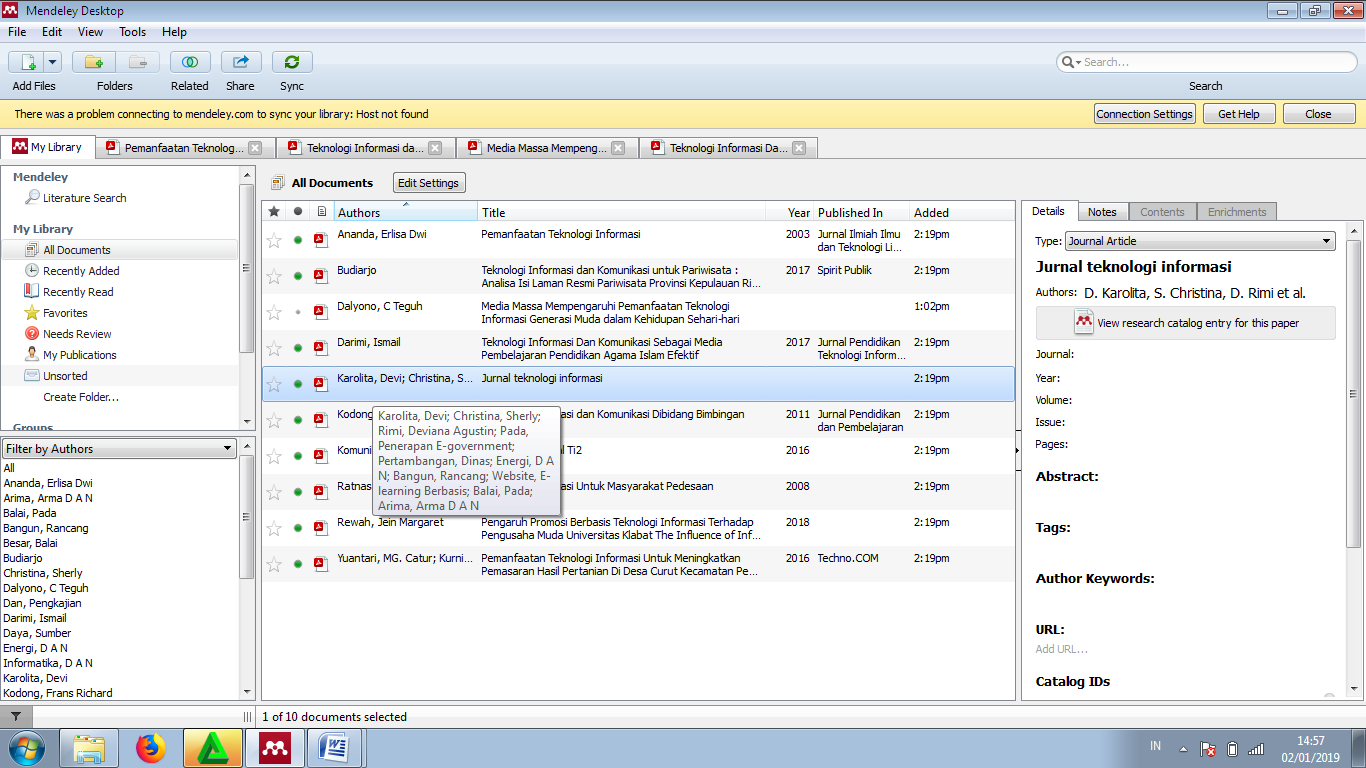
Task: Click the create Folders icon in toolbar
Action: tap(94, 62)
